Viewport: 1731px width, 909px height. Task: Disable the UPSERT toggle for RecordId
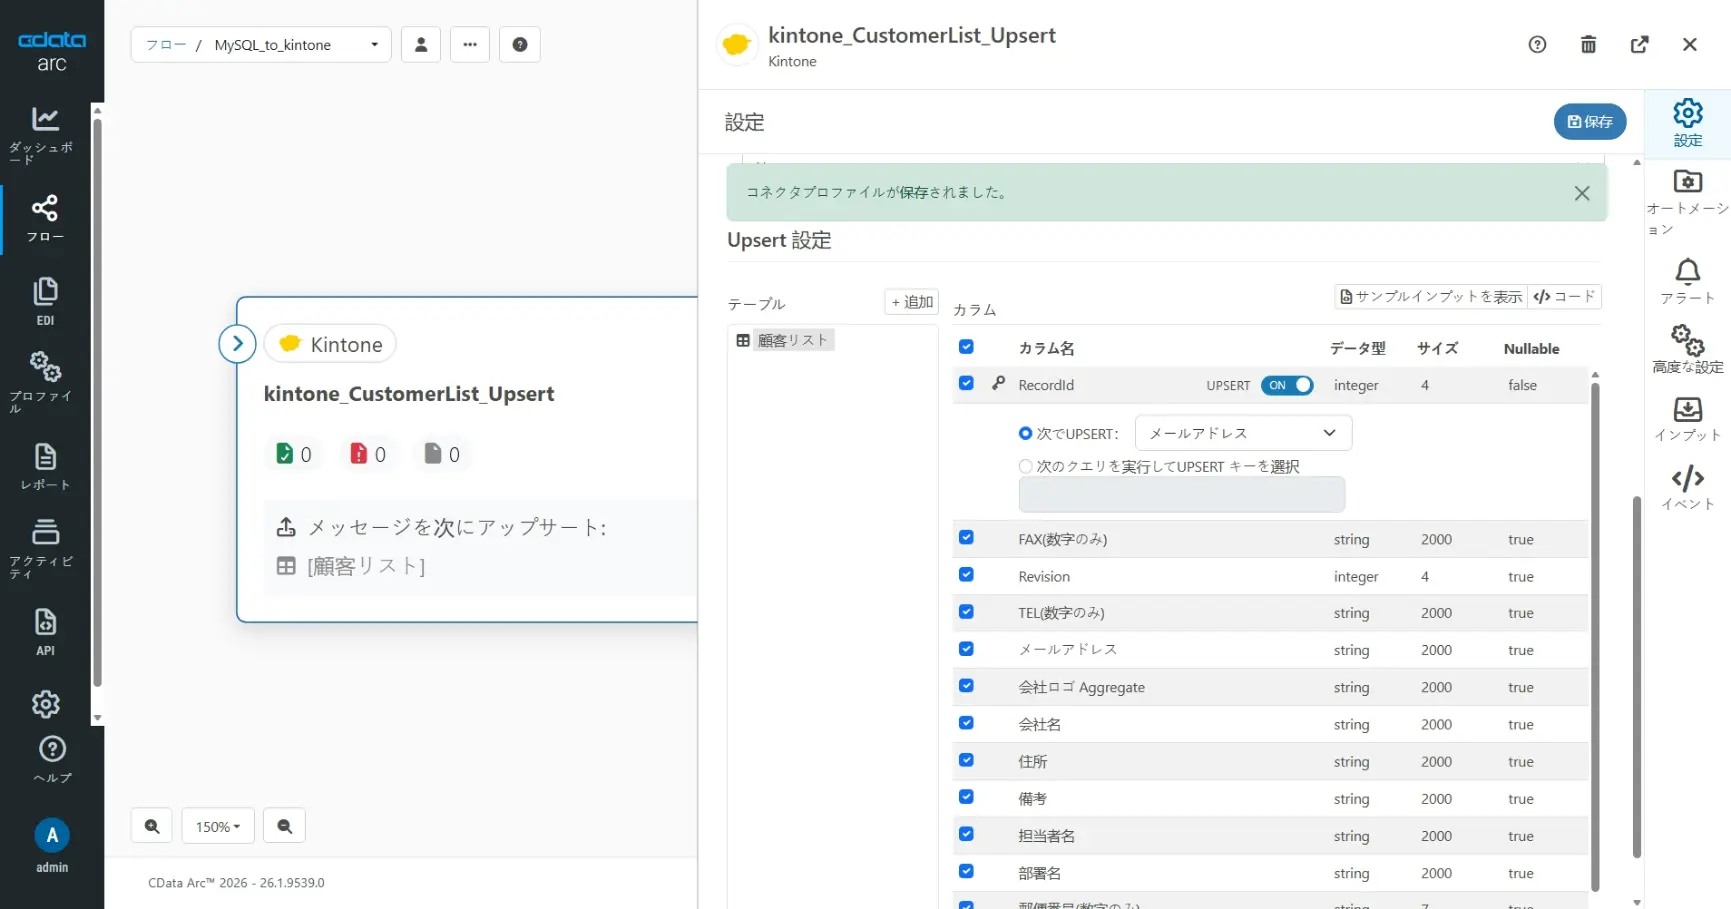(x=1288, y=385)
